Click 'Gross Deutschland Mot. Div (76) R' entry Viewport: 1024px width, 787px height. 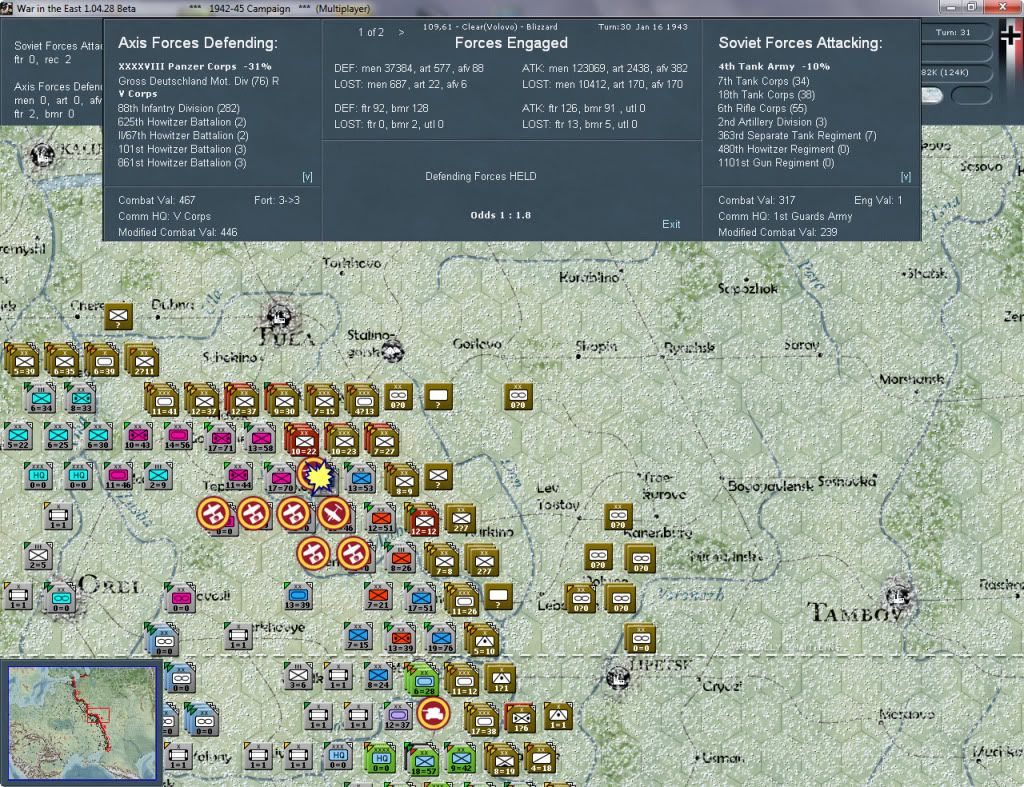[199, 81]
